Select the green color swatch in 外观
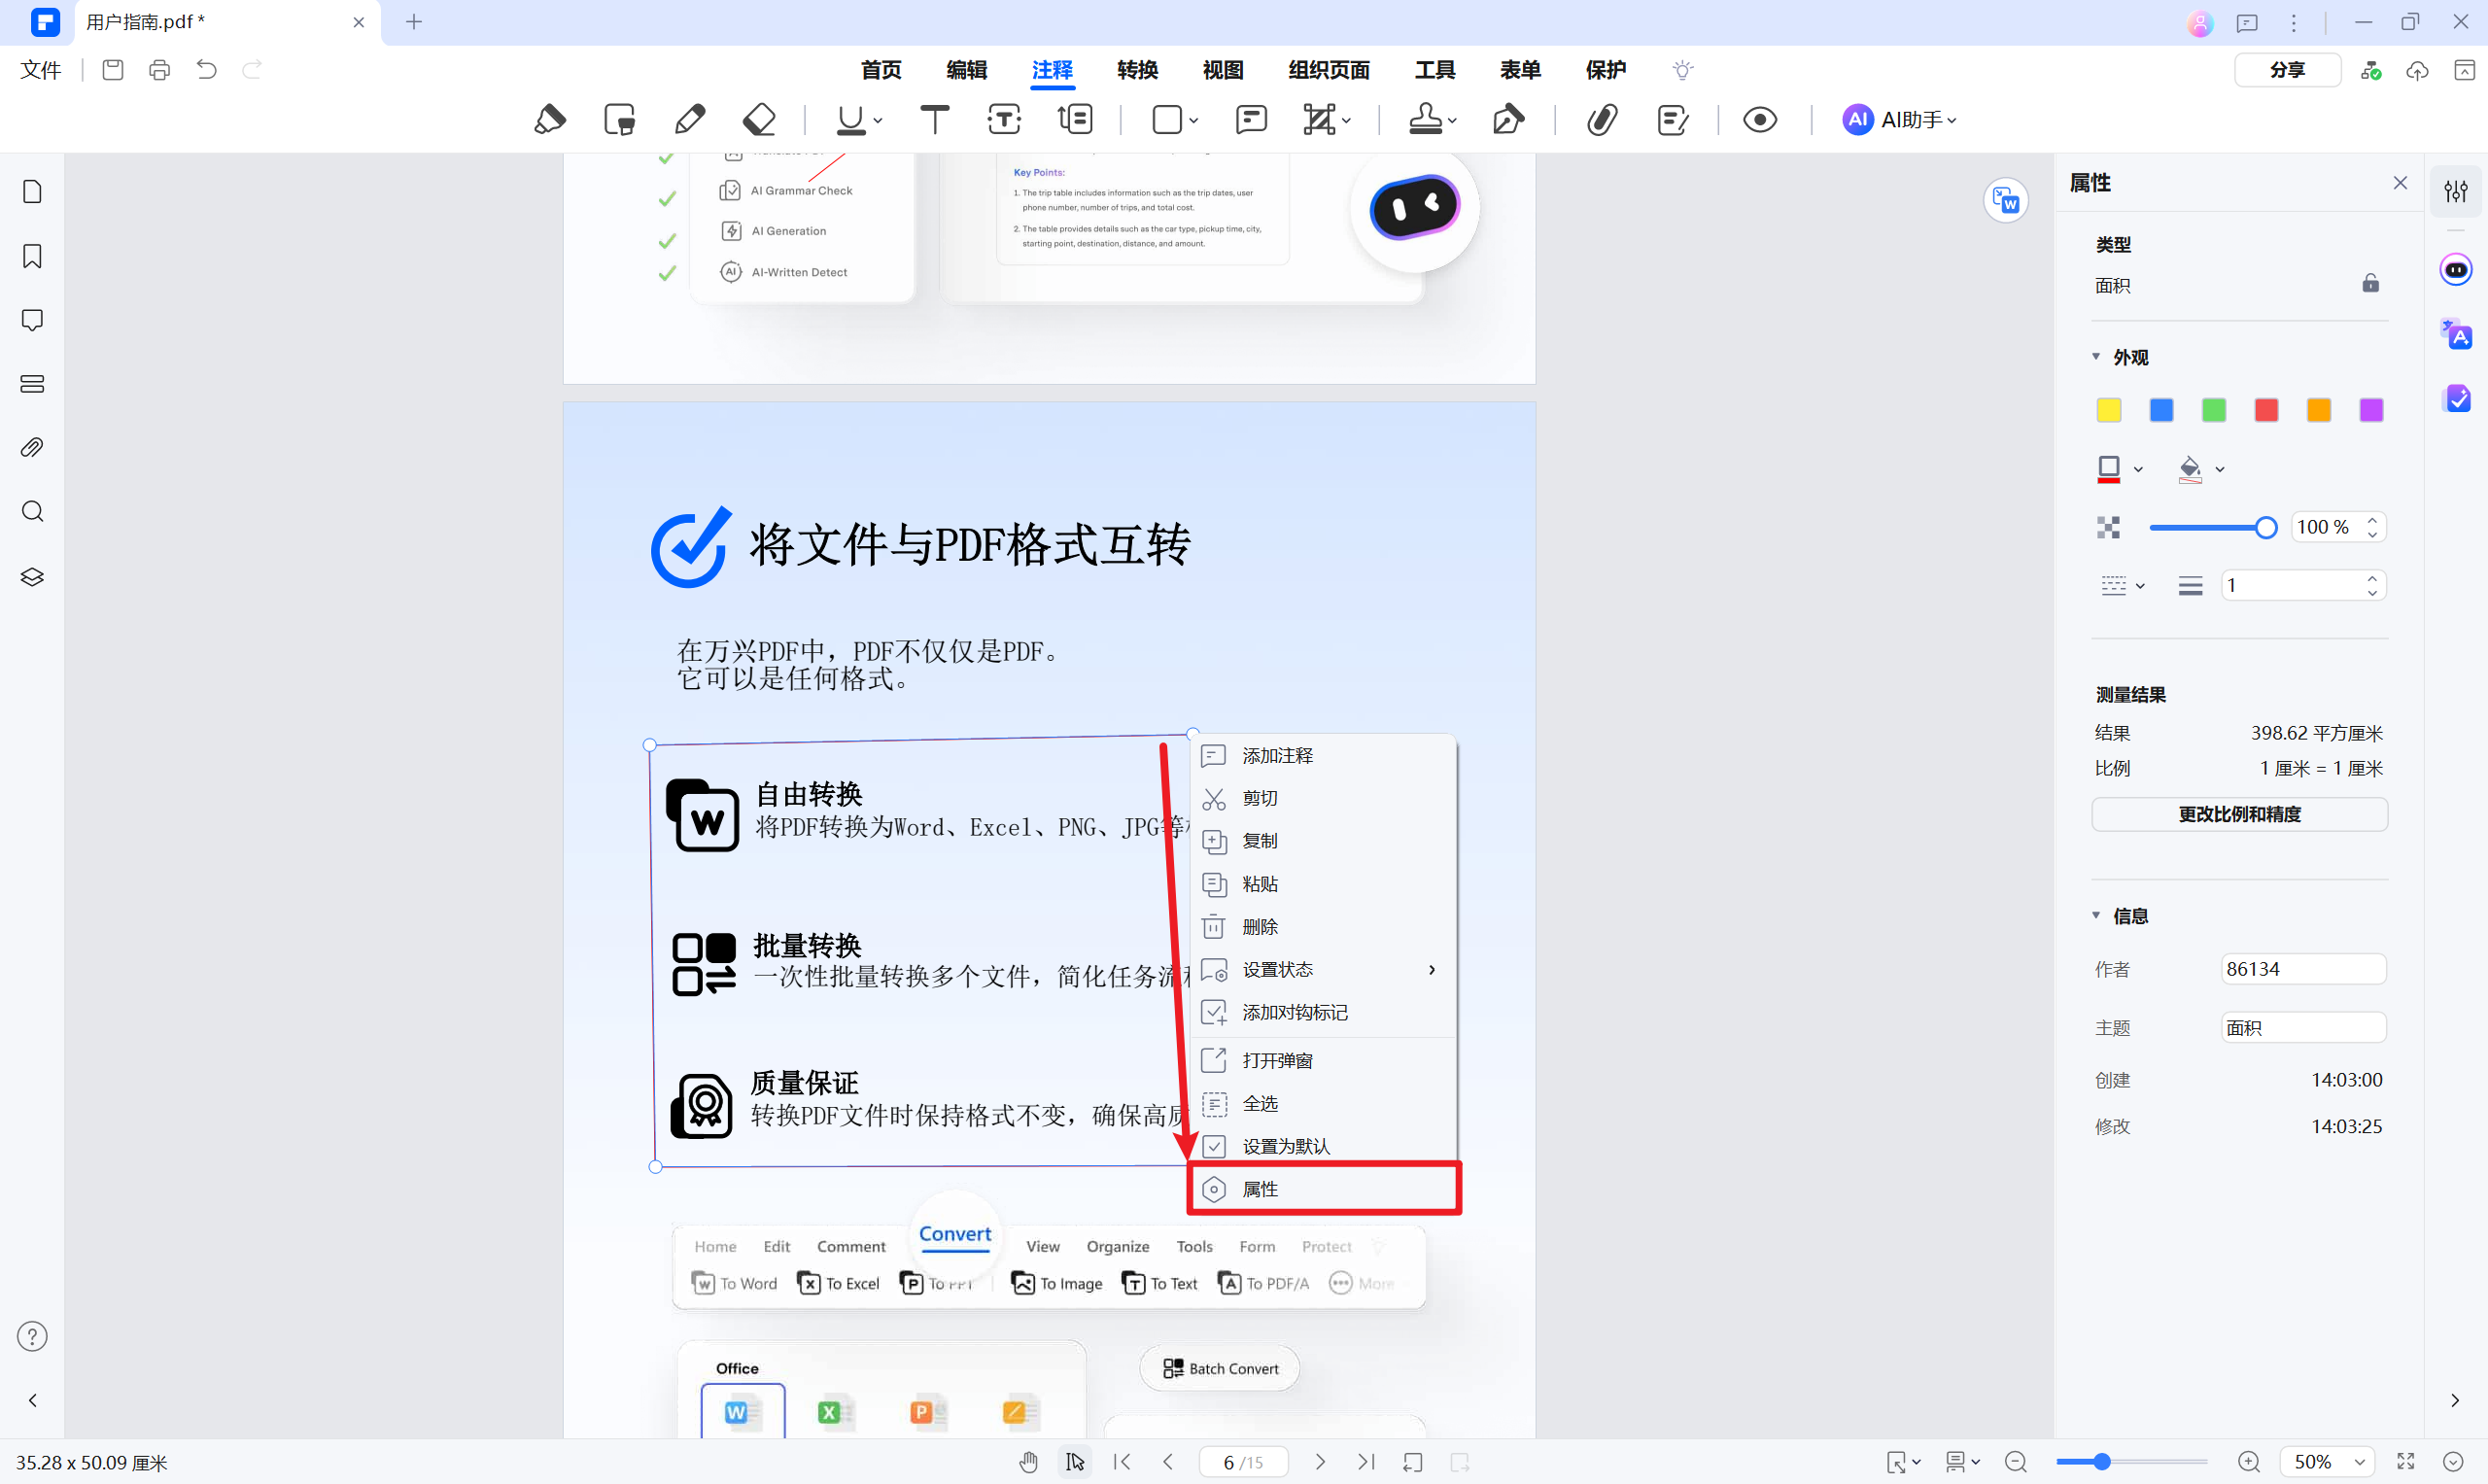 2213,410
